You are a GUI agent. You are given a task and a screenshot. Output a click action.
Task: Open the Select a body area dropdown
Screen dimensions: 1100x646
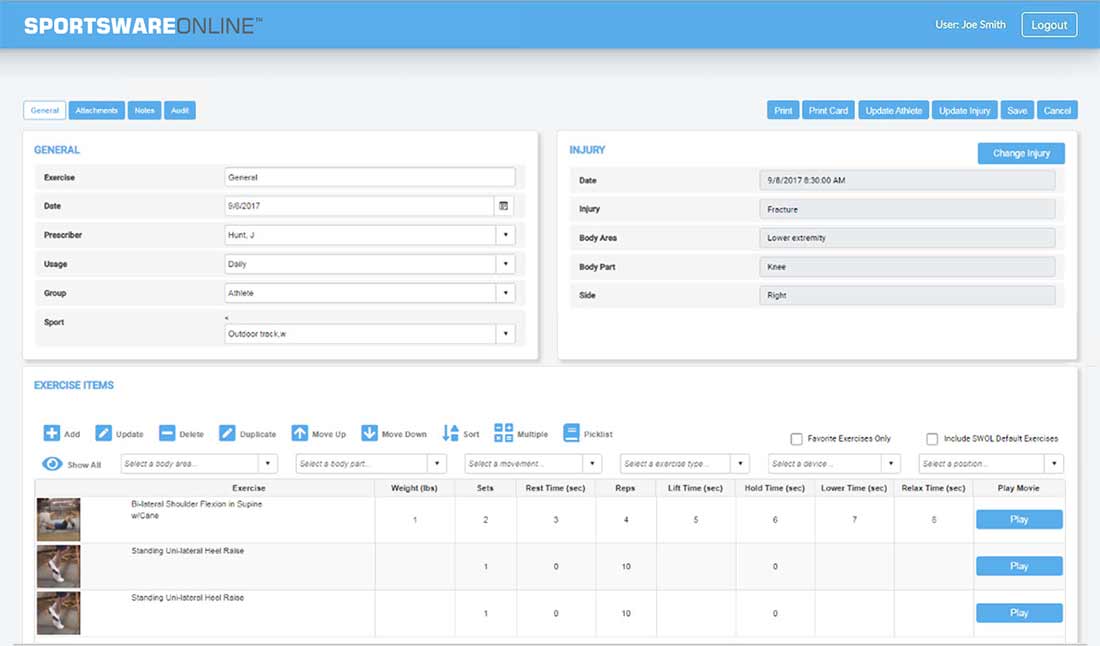tap(267, 464)
